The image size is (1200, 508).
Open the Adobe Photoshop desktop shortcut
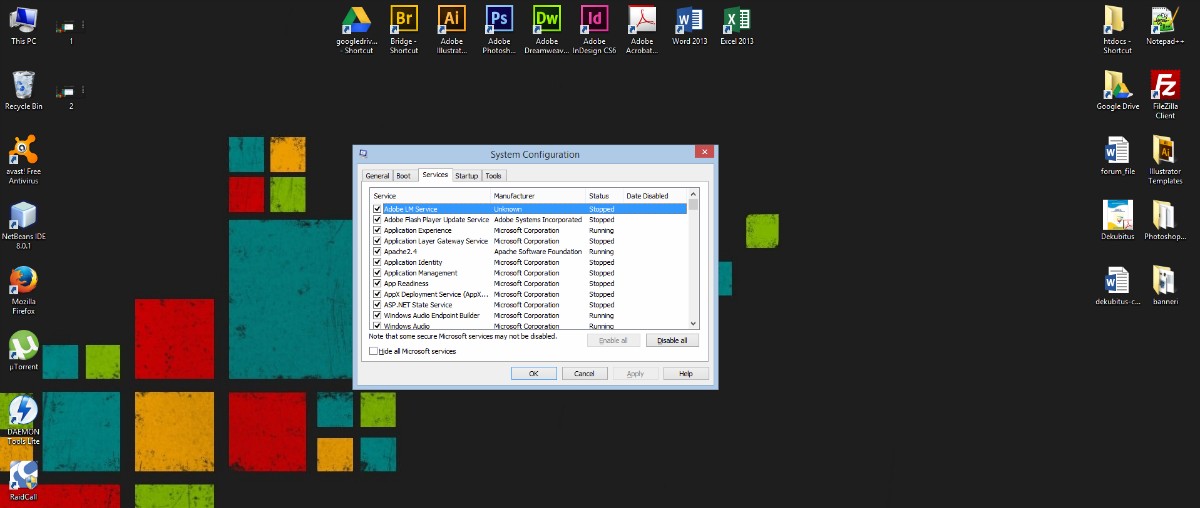tap(499, 20)
